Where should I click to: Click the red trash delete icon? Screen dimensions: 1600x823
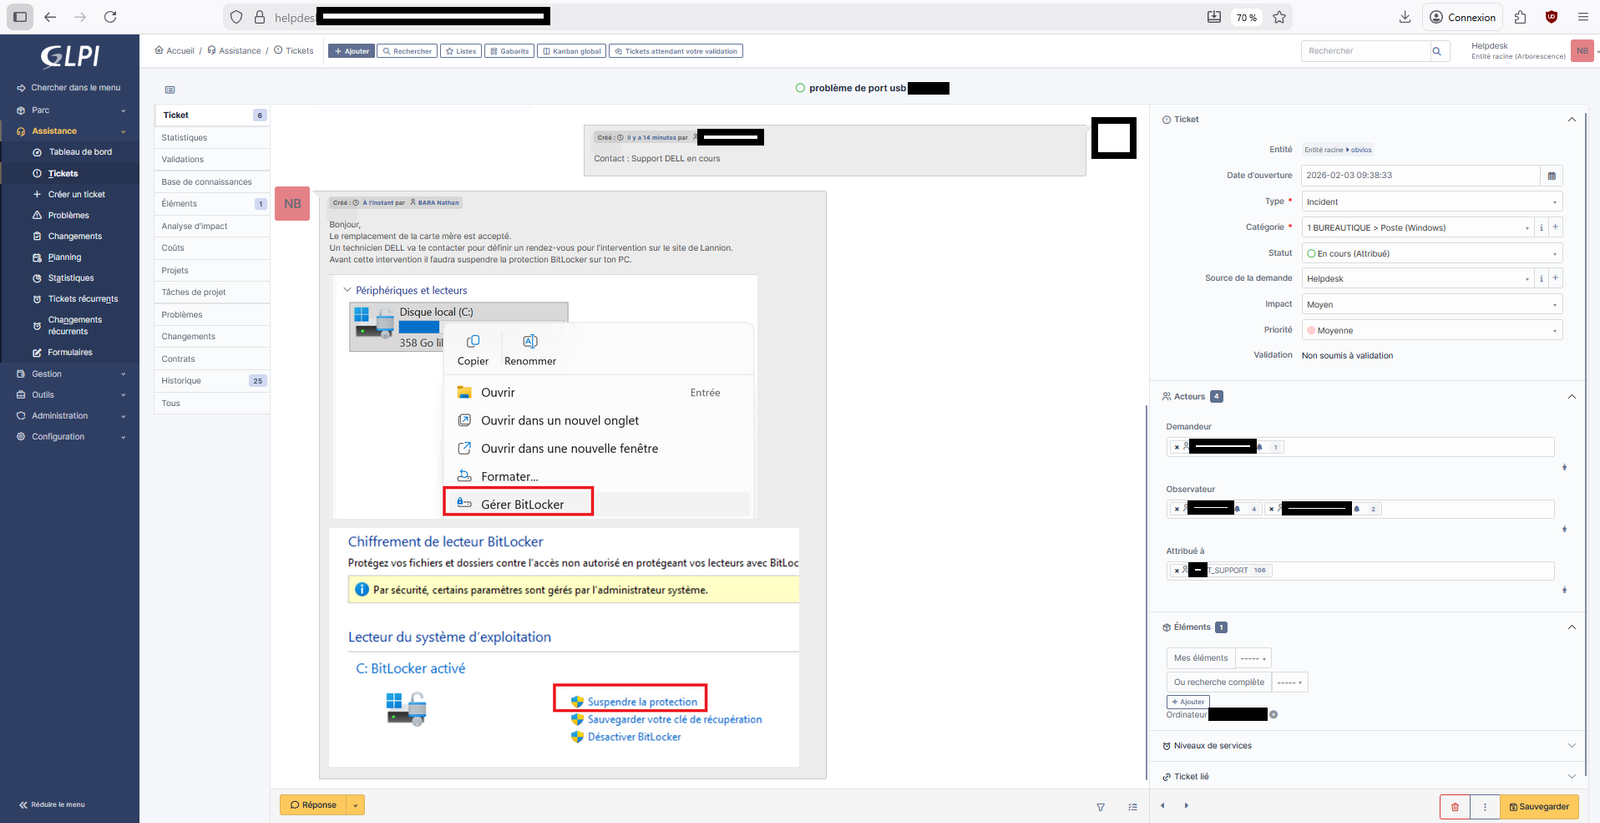click(1454, 807)
